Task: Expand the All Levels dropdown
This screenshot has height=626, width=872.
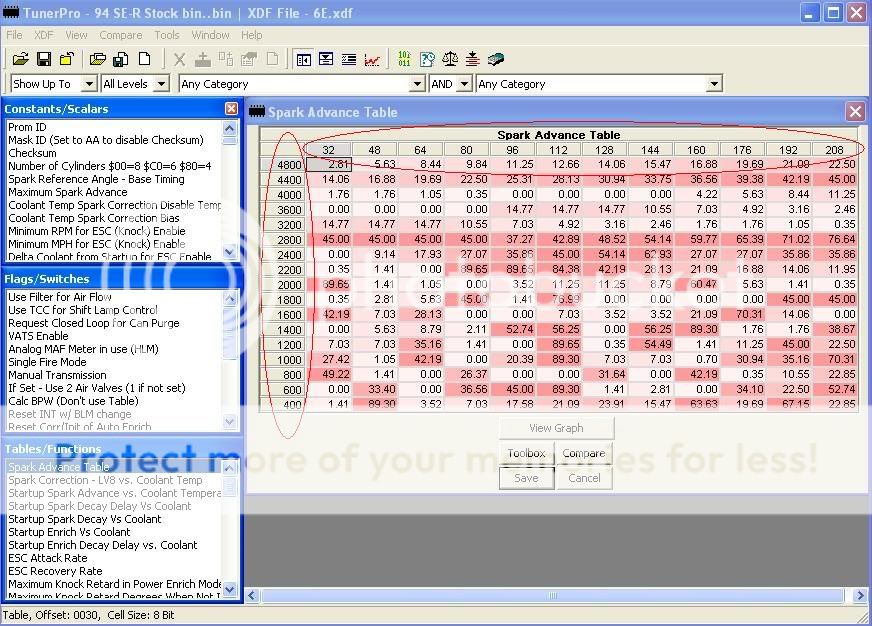Action: point(166,85)
